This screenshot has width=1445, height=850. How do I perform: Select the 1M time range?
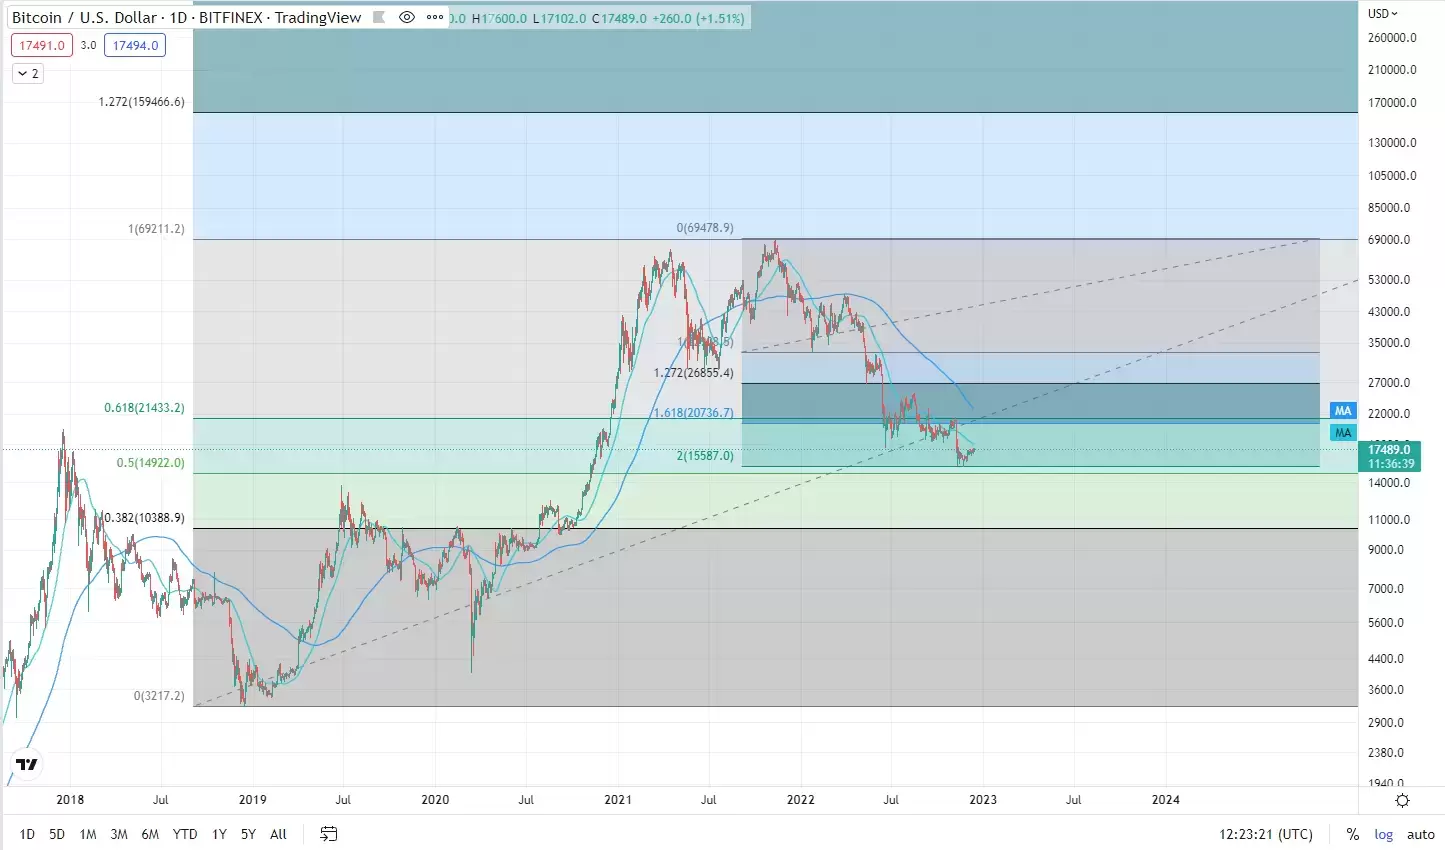click(88, 834)
